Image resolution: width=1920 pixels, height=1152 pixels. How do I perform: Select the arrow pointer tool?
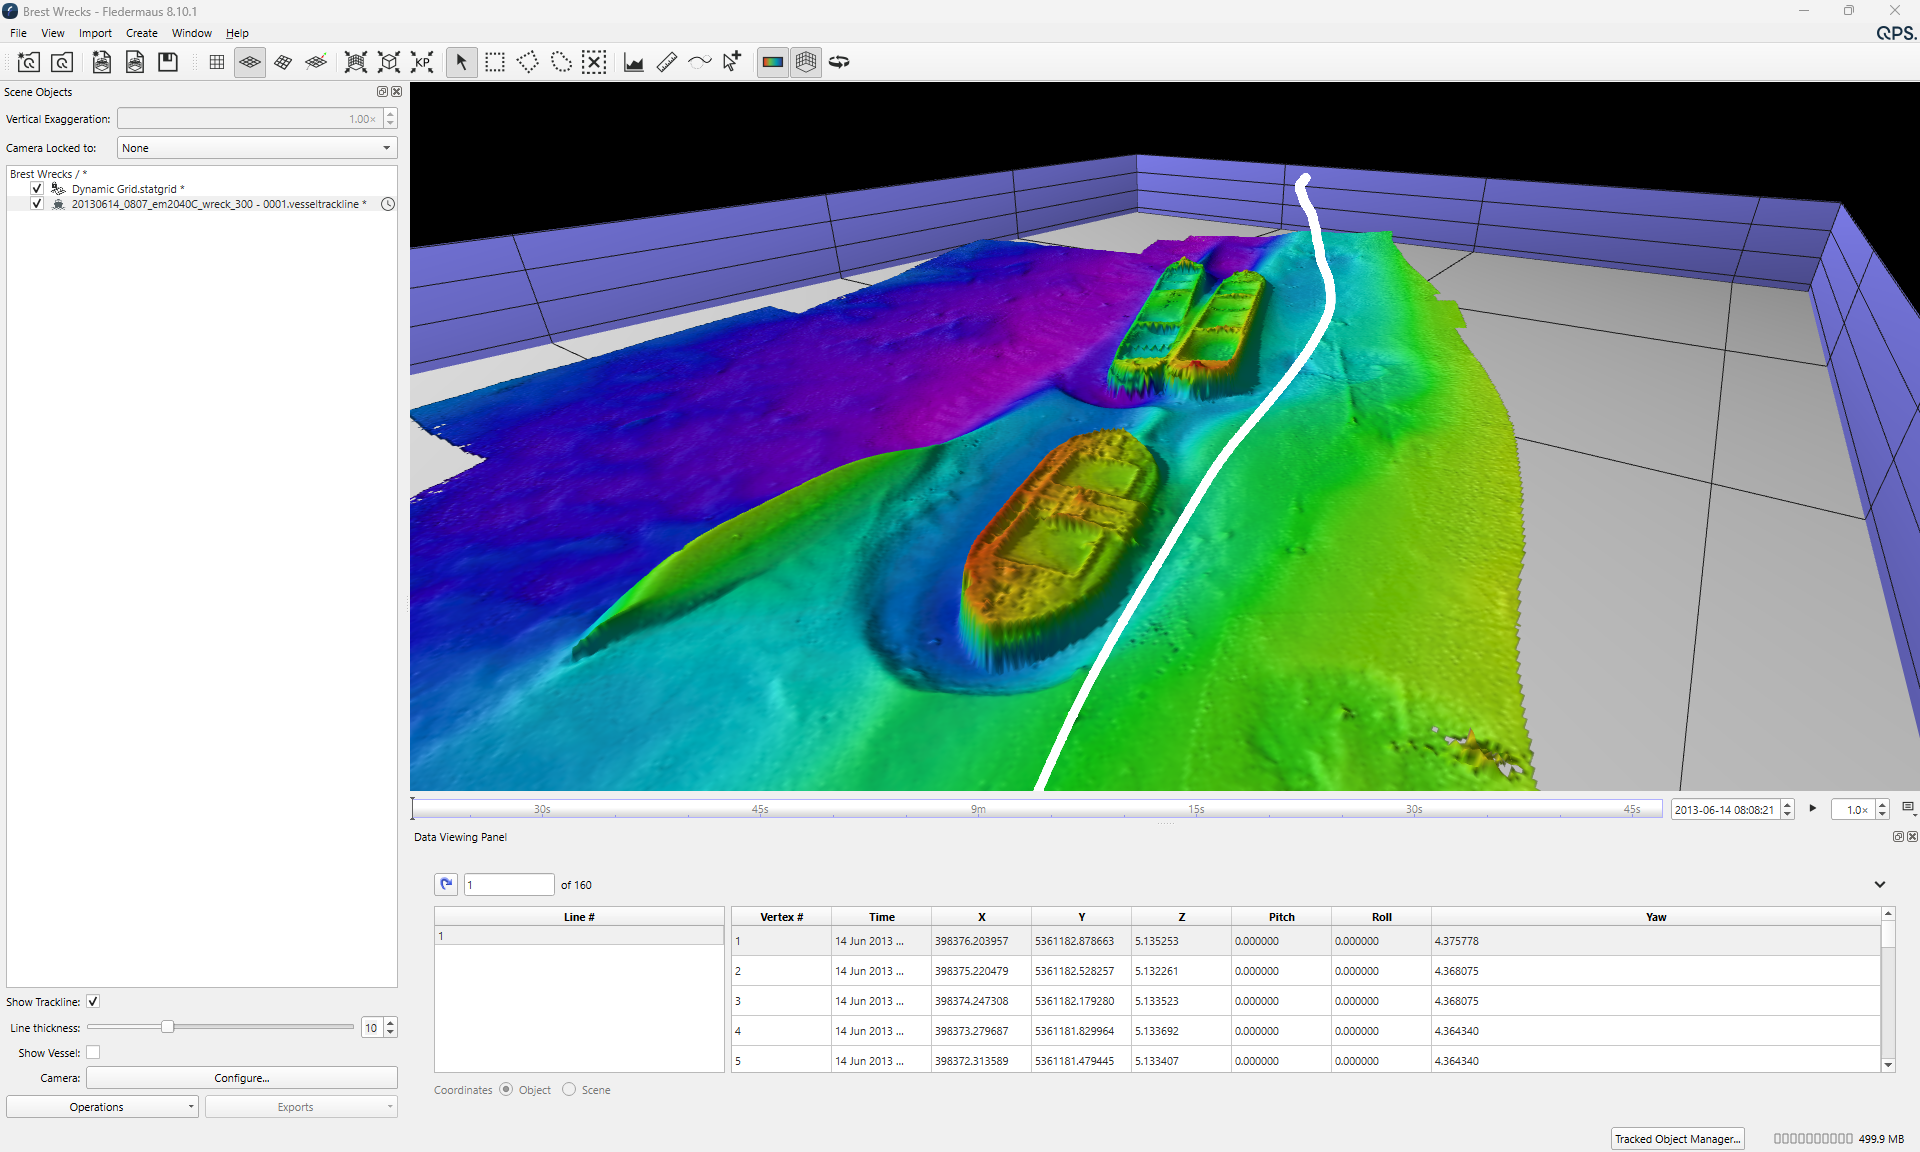(x=461, y=62)
